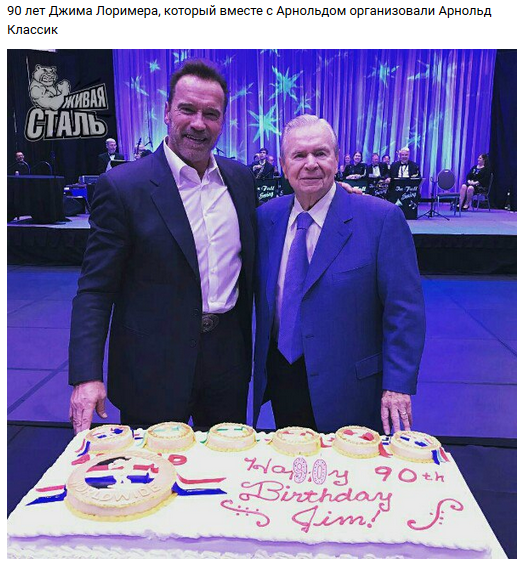Click the 90 candles on the cake

pyautogui.click(x=310, y=469)
